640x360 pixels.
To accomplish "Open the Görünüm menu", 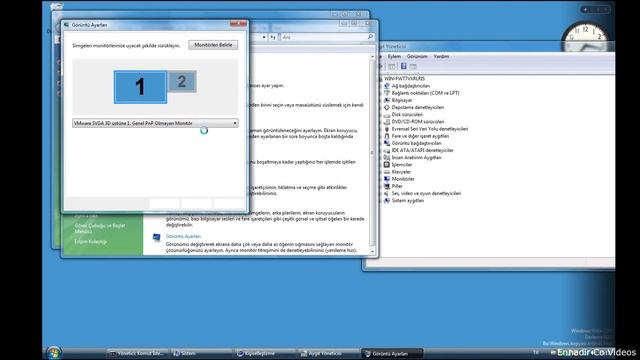I will point(417,56).
